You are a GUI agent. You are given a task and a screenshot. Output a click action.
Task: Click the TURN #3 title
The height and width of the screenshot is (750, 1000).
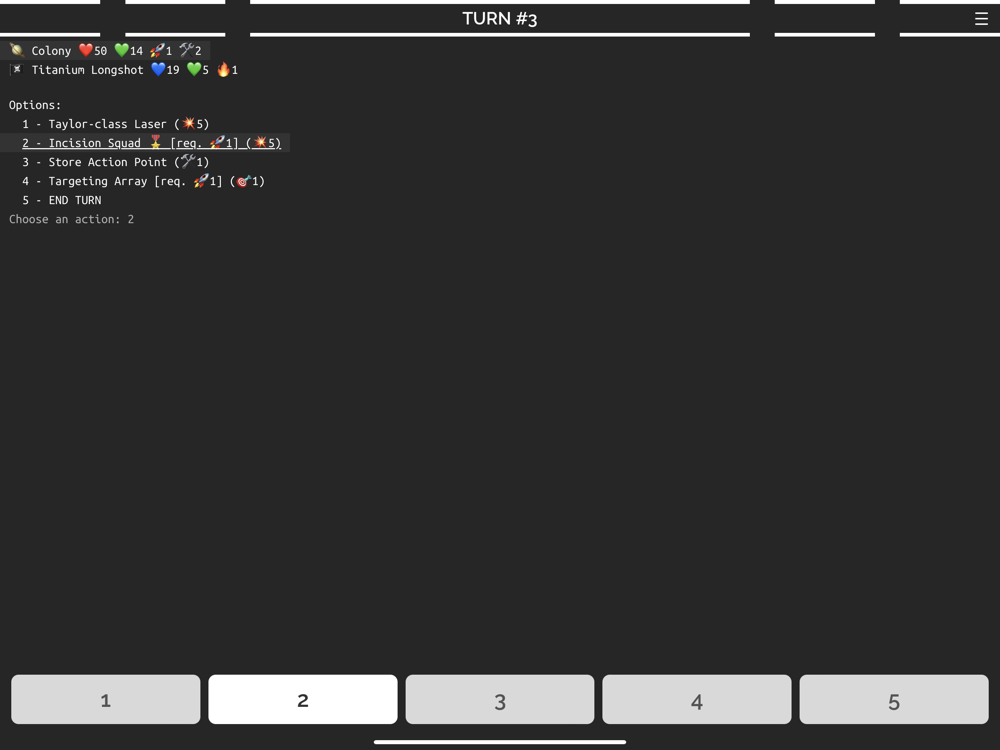pyautogui.click(x=500, y=18)
